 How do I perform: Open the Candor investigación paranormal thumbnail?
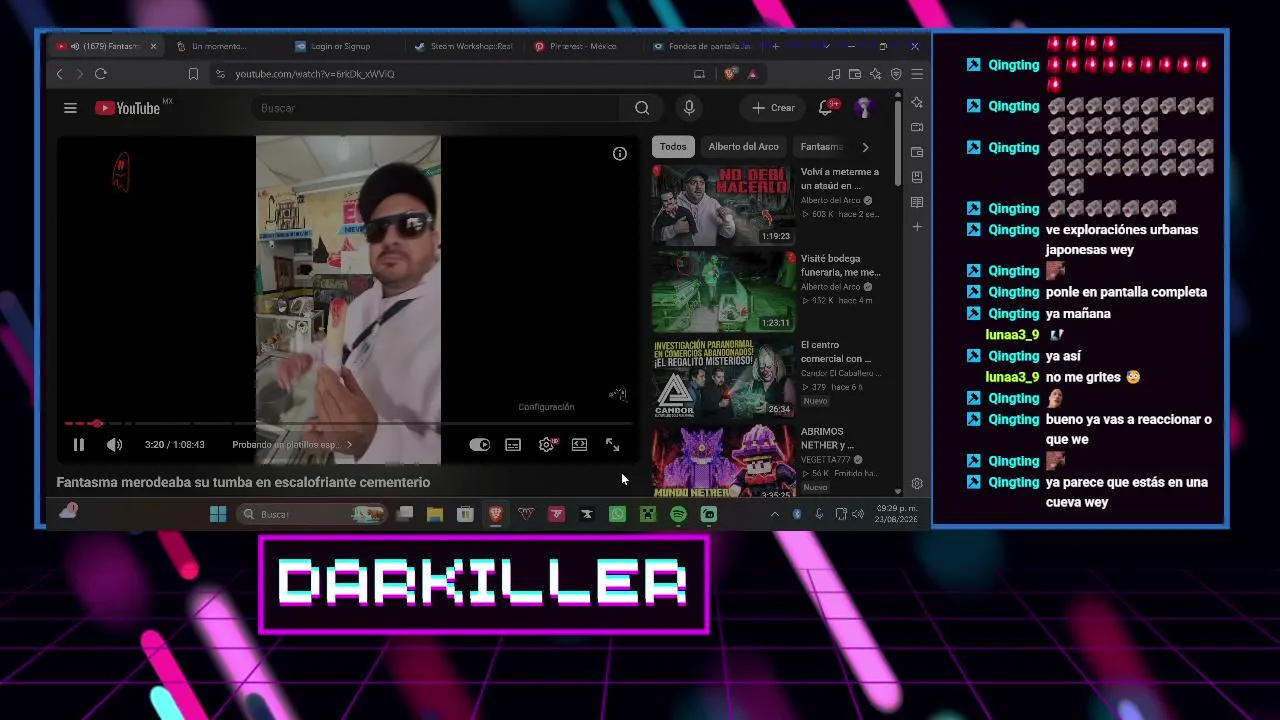pos(721,378)
